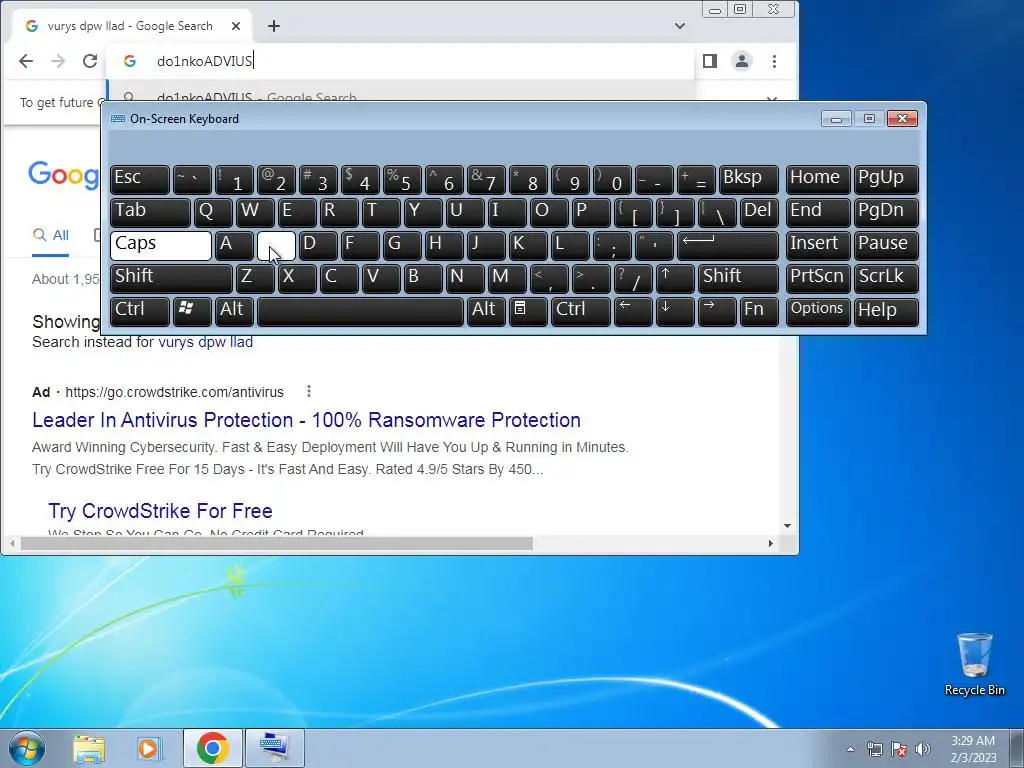Viewport: 1024px width, 768px height.
Task: Click the horizontal scrollbar right arrow
Action: coord(771,543)
